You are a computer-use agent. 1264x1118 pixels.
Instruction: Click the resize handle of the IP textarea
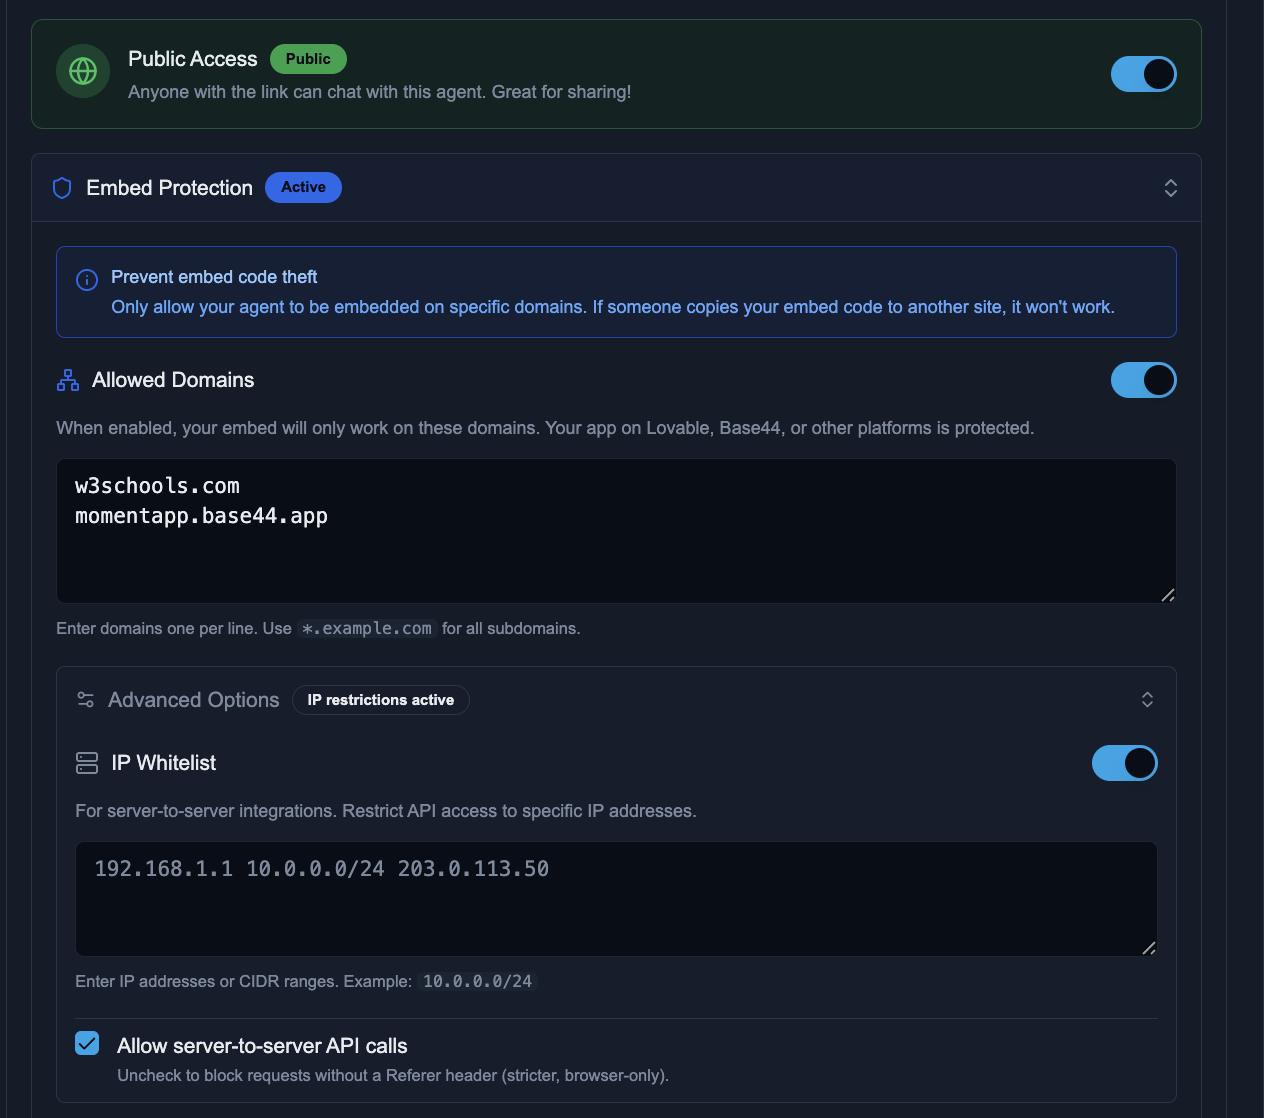click(1148, 948)
